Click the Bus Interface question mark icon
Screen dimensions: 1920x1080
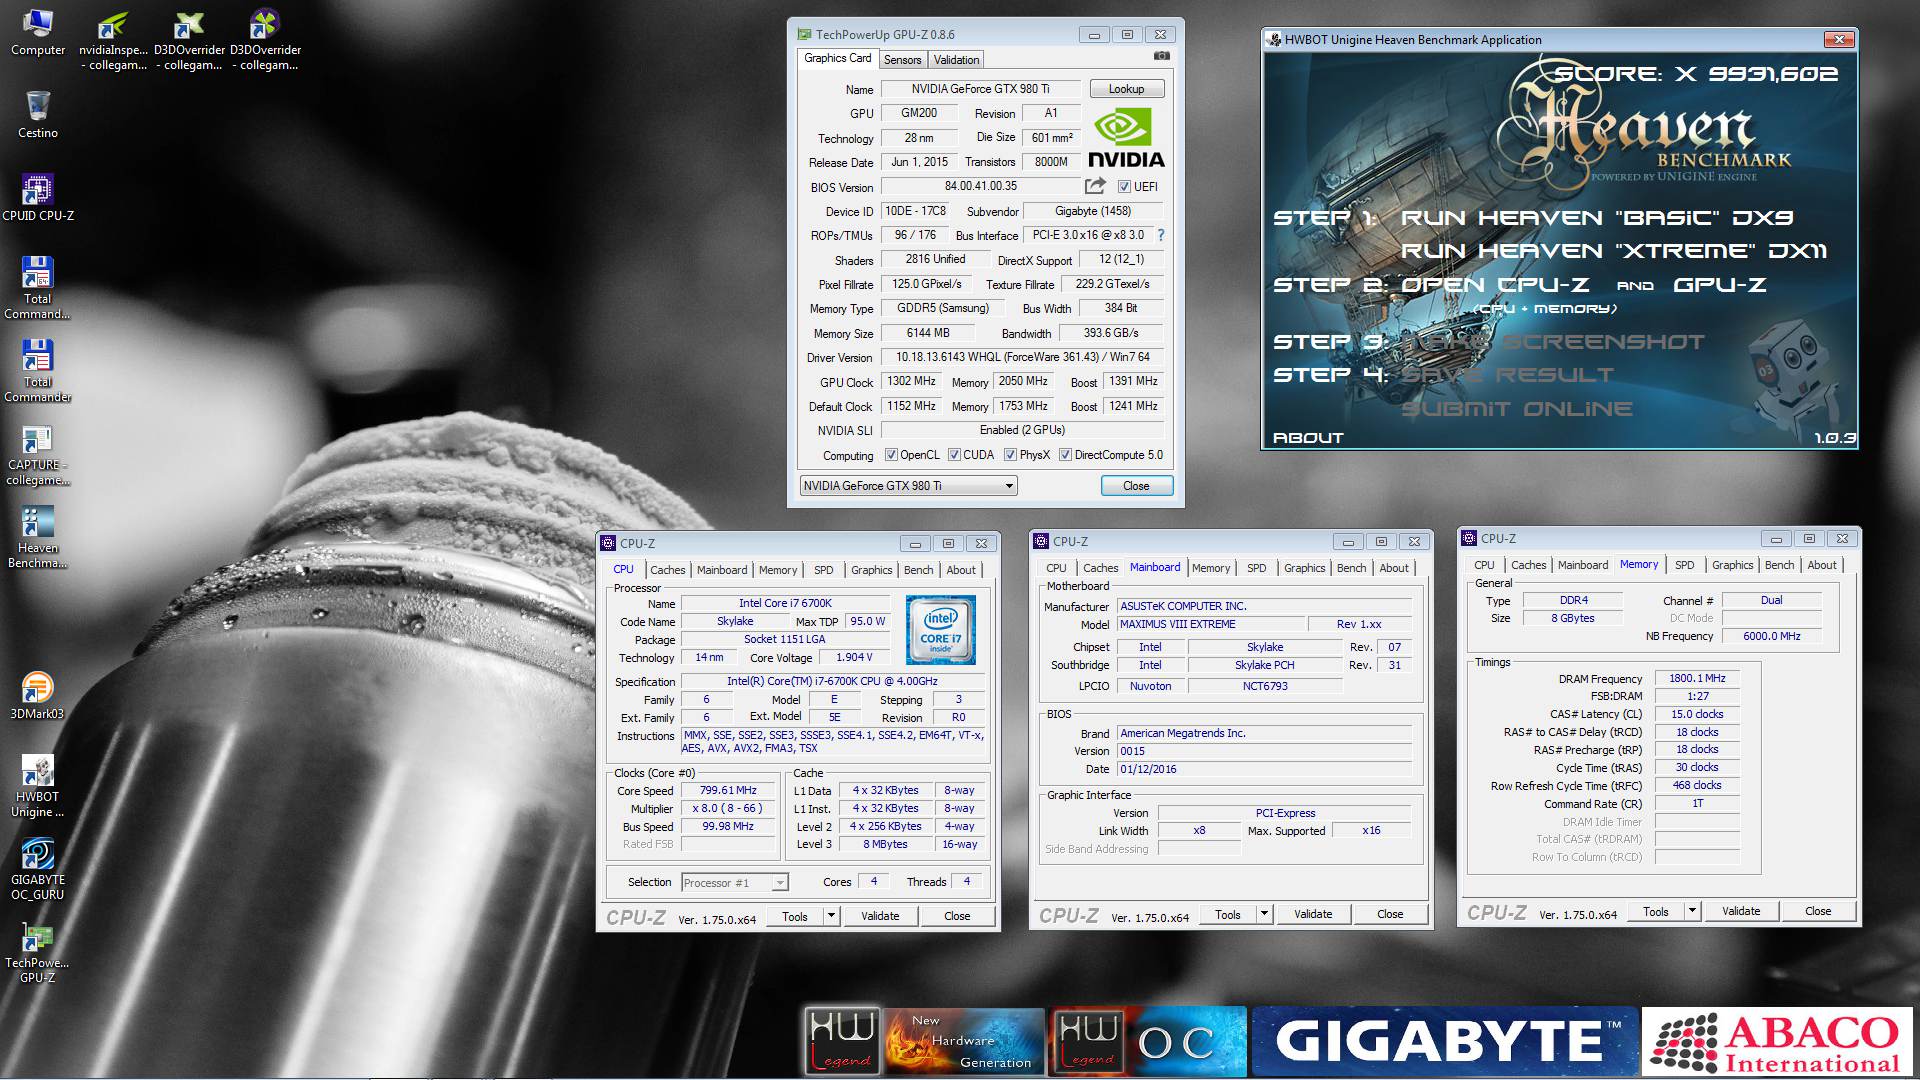(x=1160, y=235)
